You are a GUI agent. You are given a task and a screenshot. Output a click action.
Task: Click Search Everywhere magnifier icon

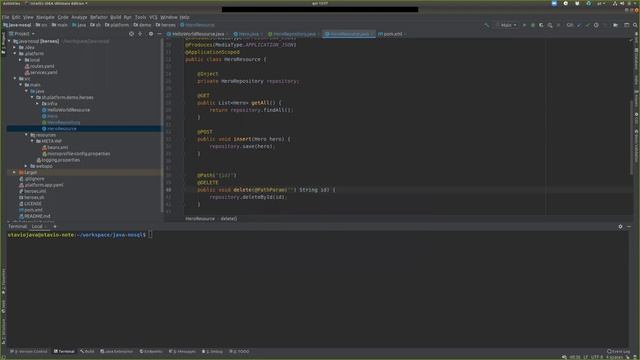tap(635, 25)
